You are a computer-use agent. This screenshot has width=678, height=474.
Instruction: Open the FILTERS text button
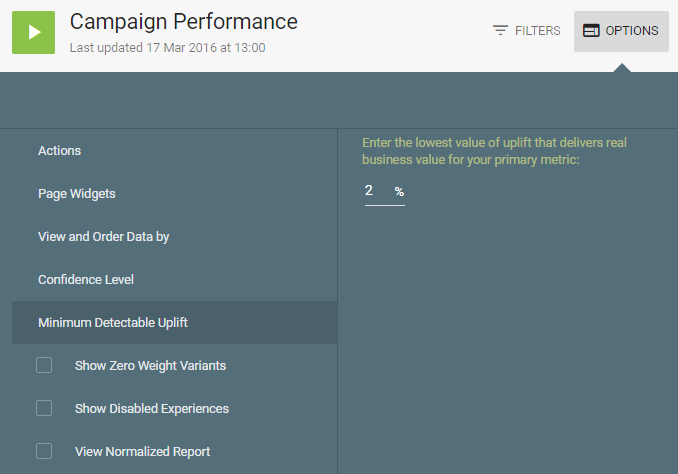(537, 31)
